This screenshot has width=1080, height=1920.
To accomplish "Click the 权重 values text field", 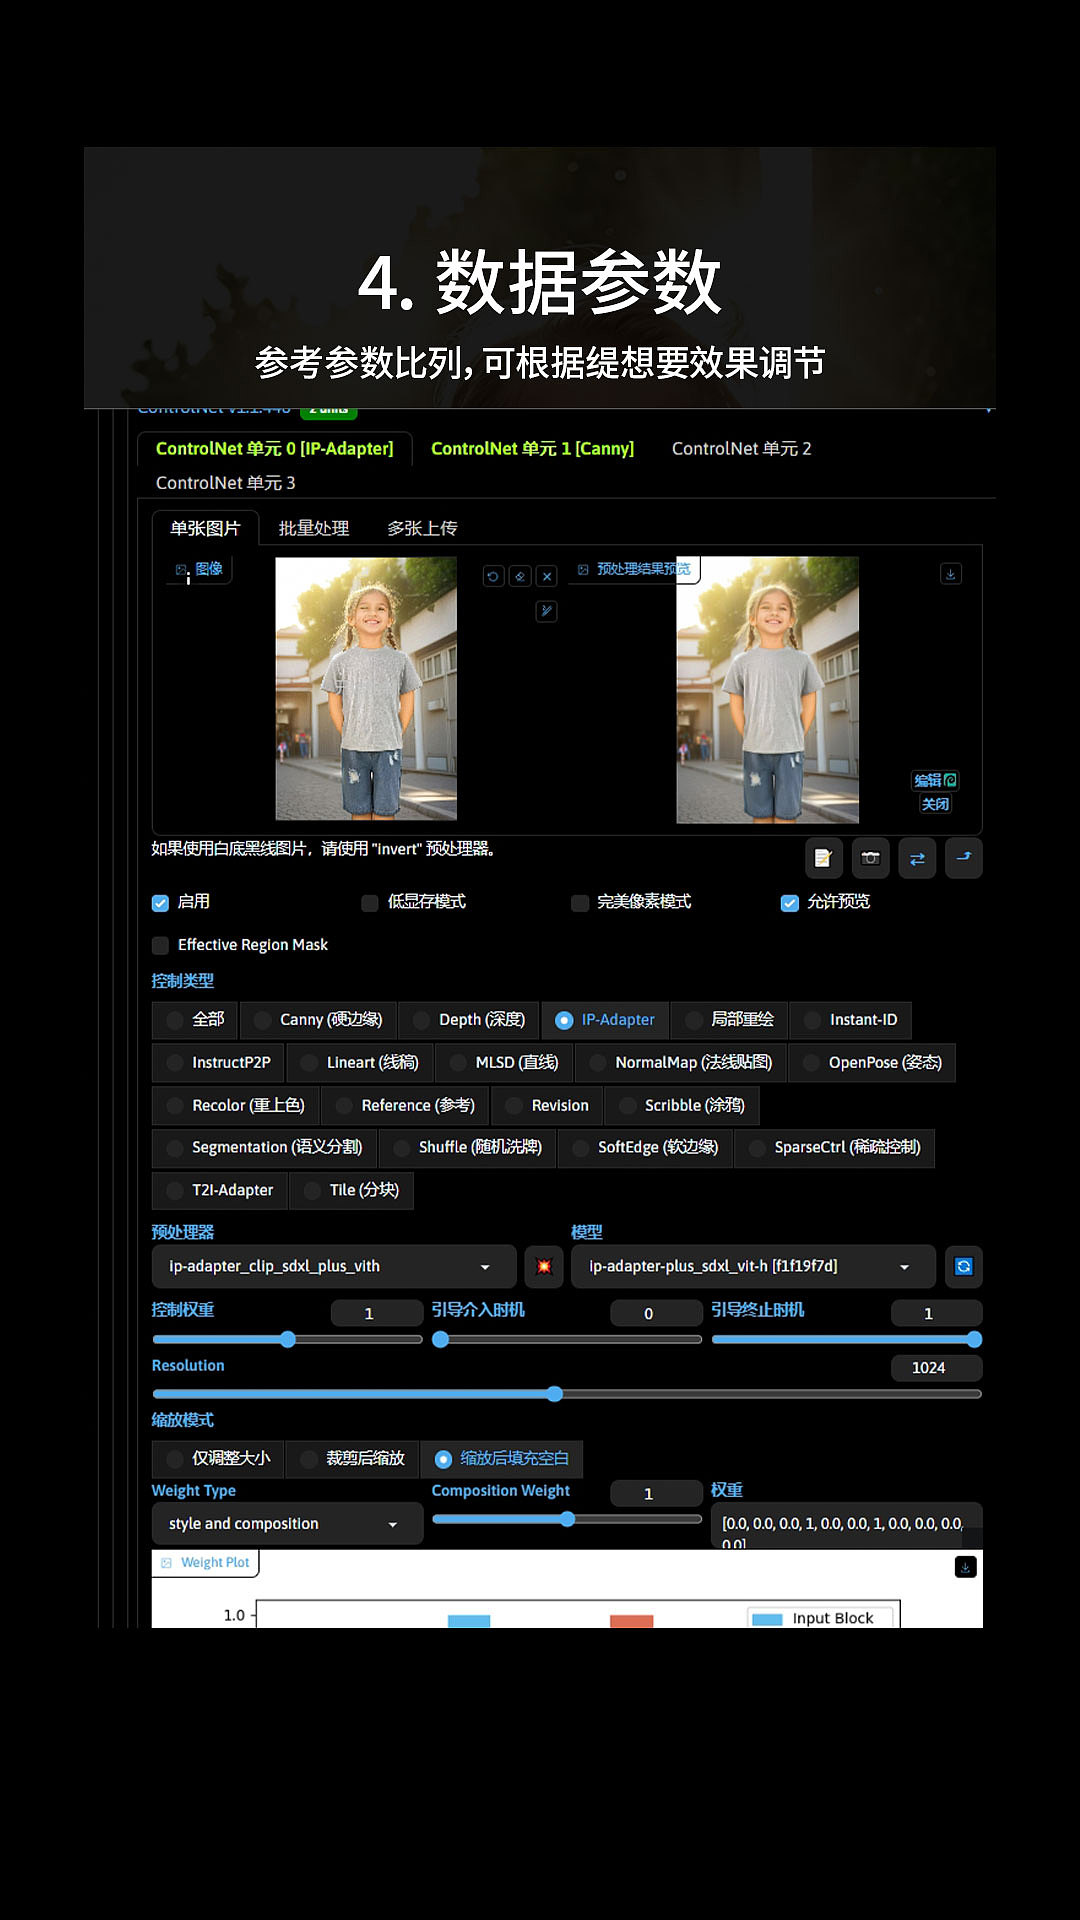I will click(847, 1527).
